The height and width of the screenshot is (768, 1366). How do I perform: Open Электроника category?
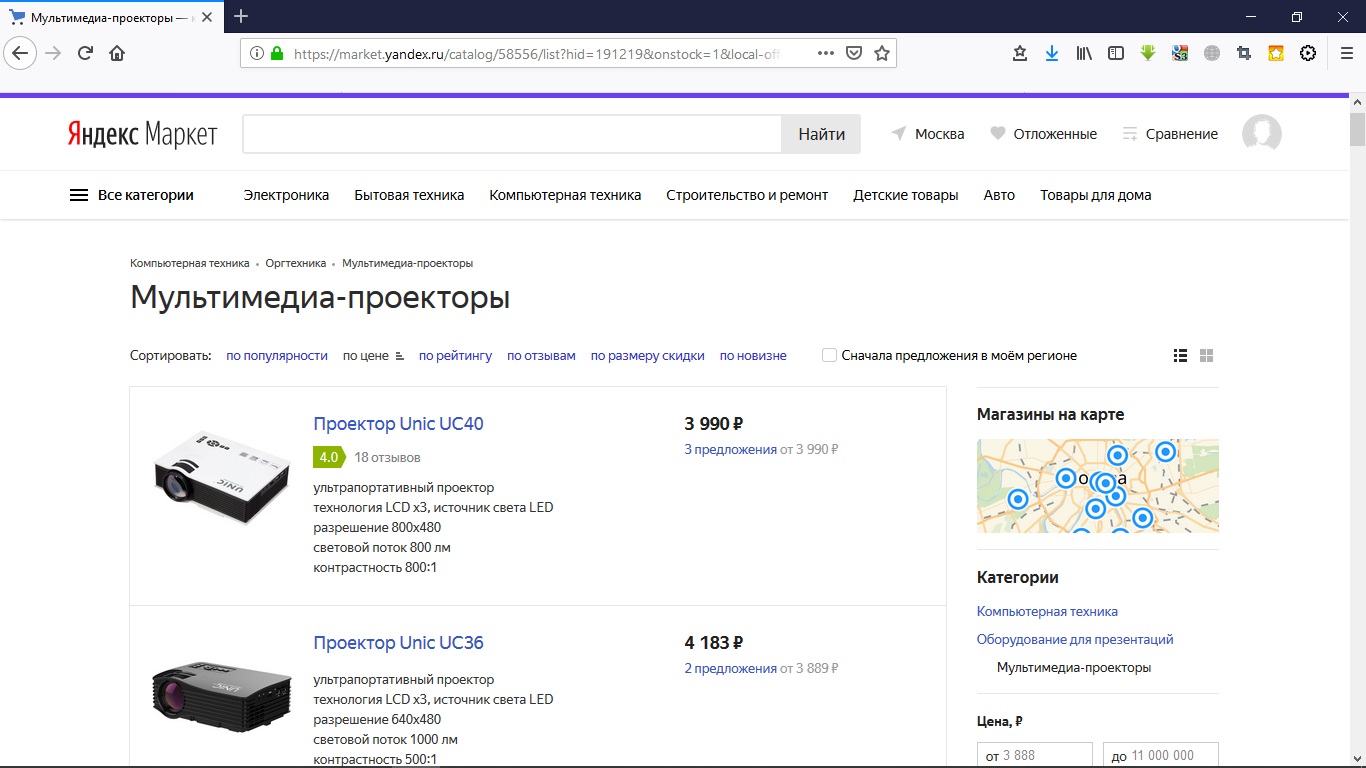tap(286, 195)
